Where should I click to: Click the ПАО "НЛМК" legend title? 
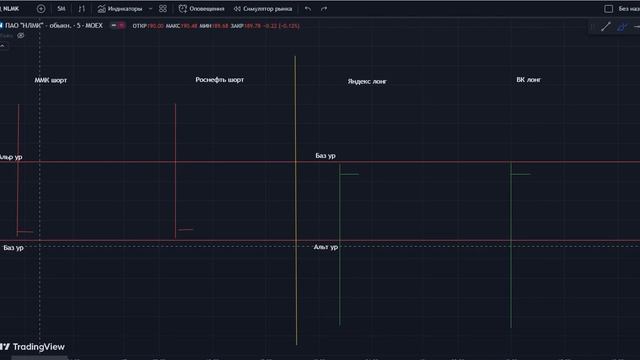(x=54, y=26)
